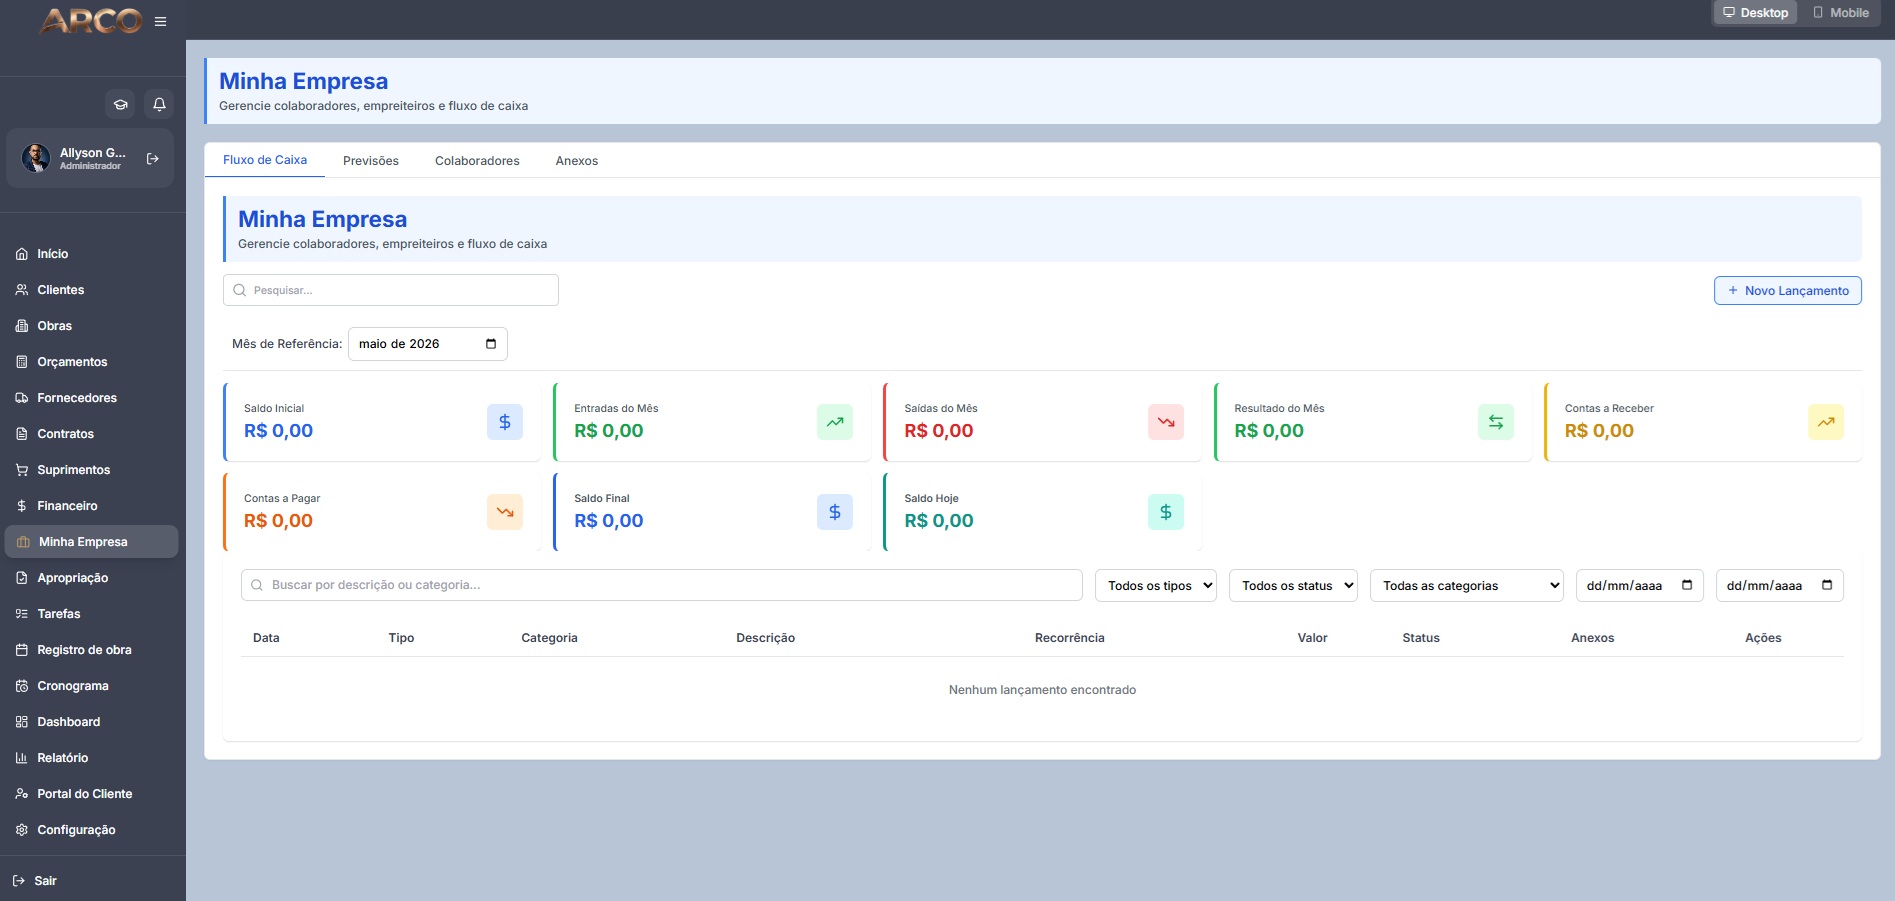Click the logout arrow beside Allyson G.

point(153,158)
